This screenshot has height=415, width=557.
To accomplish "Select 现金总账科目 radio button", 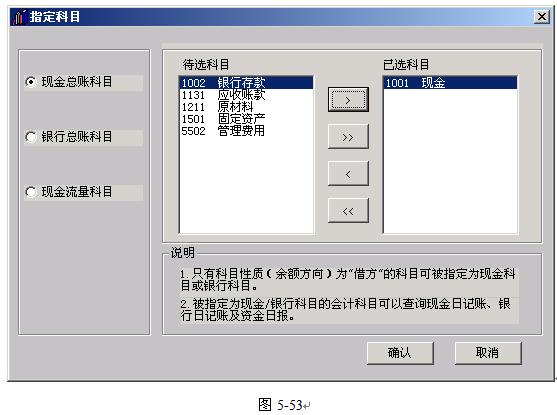I will click(31, 82).
